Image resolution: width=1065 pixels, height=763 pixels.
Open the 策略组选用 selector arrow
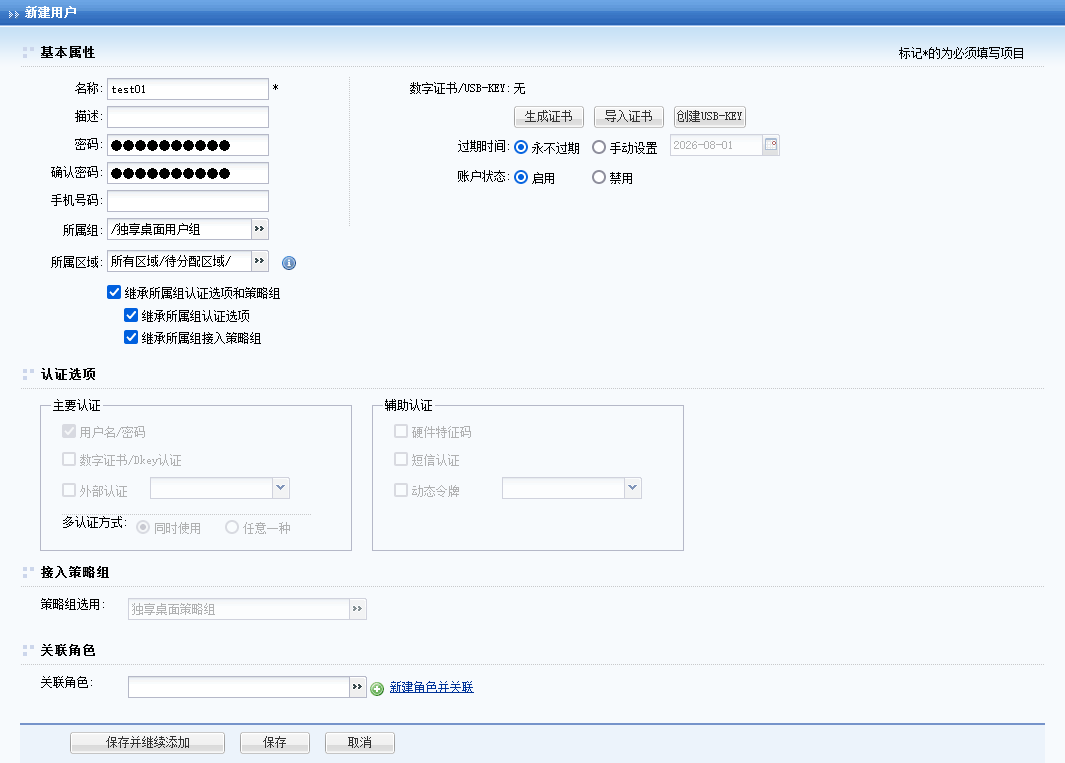coord(357,608)
